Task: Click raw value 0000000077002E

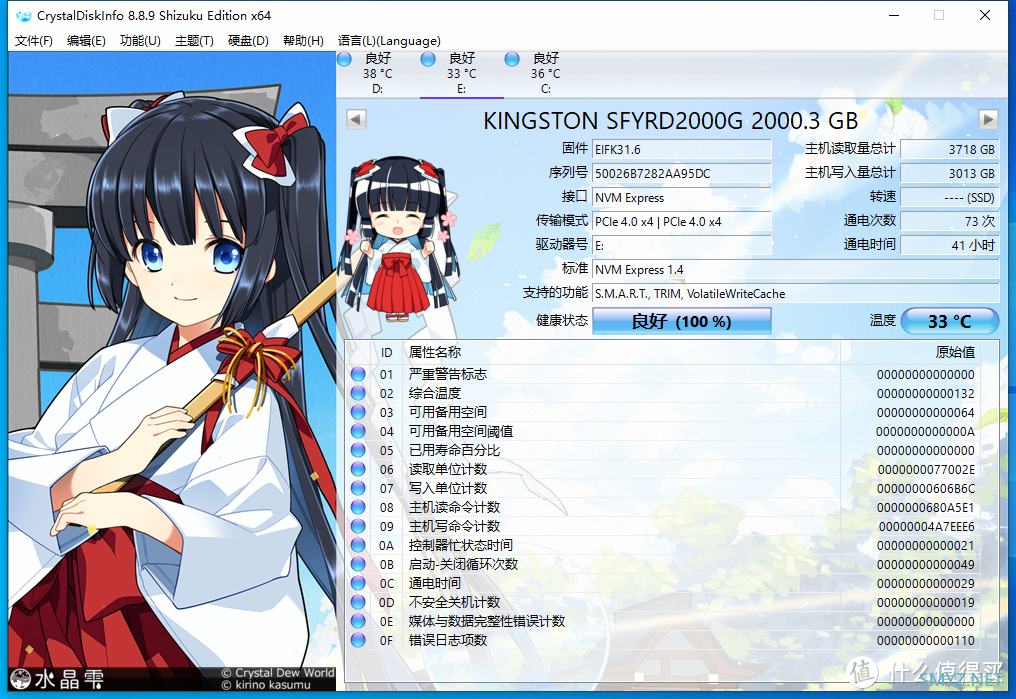Action: (x=926, y=470)
